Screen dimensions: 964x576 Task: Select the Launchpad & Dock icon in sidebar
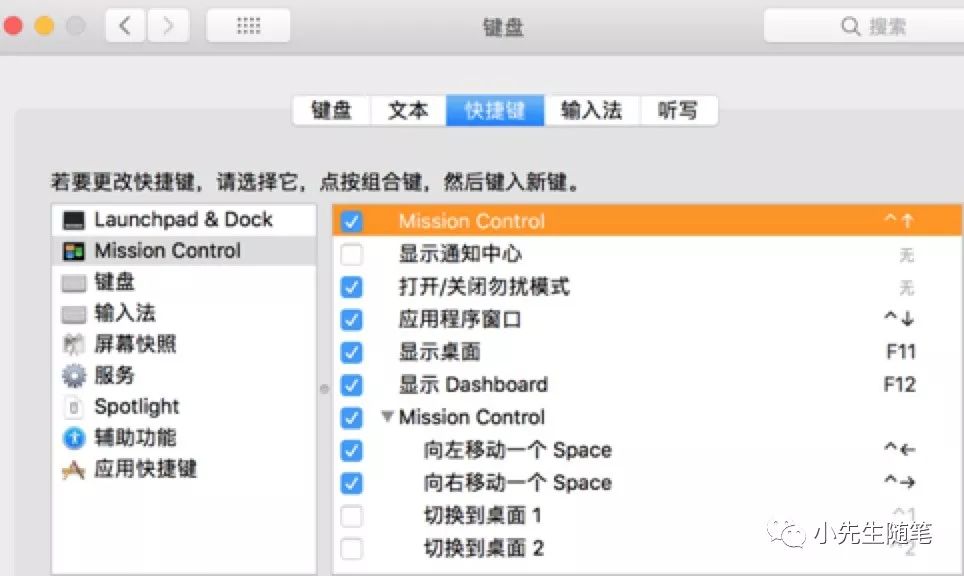point(74,220)
